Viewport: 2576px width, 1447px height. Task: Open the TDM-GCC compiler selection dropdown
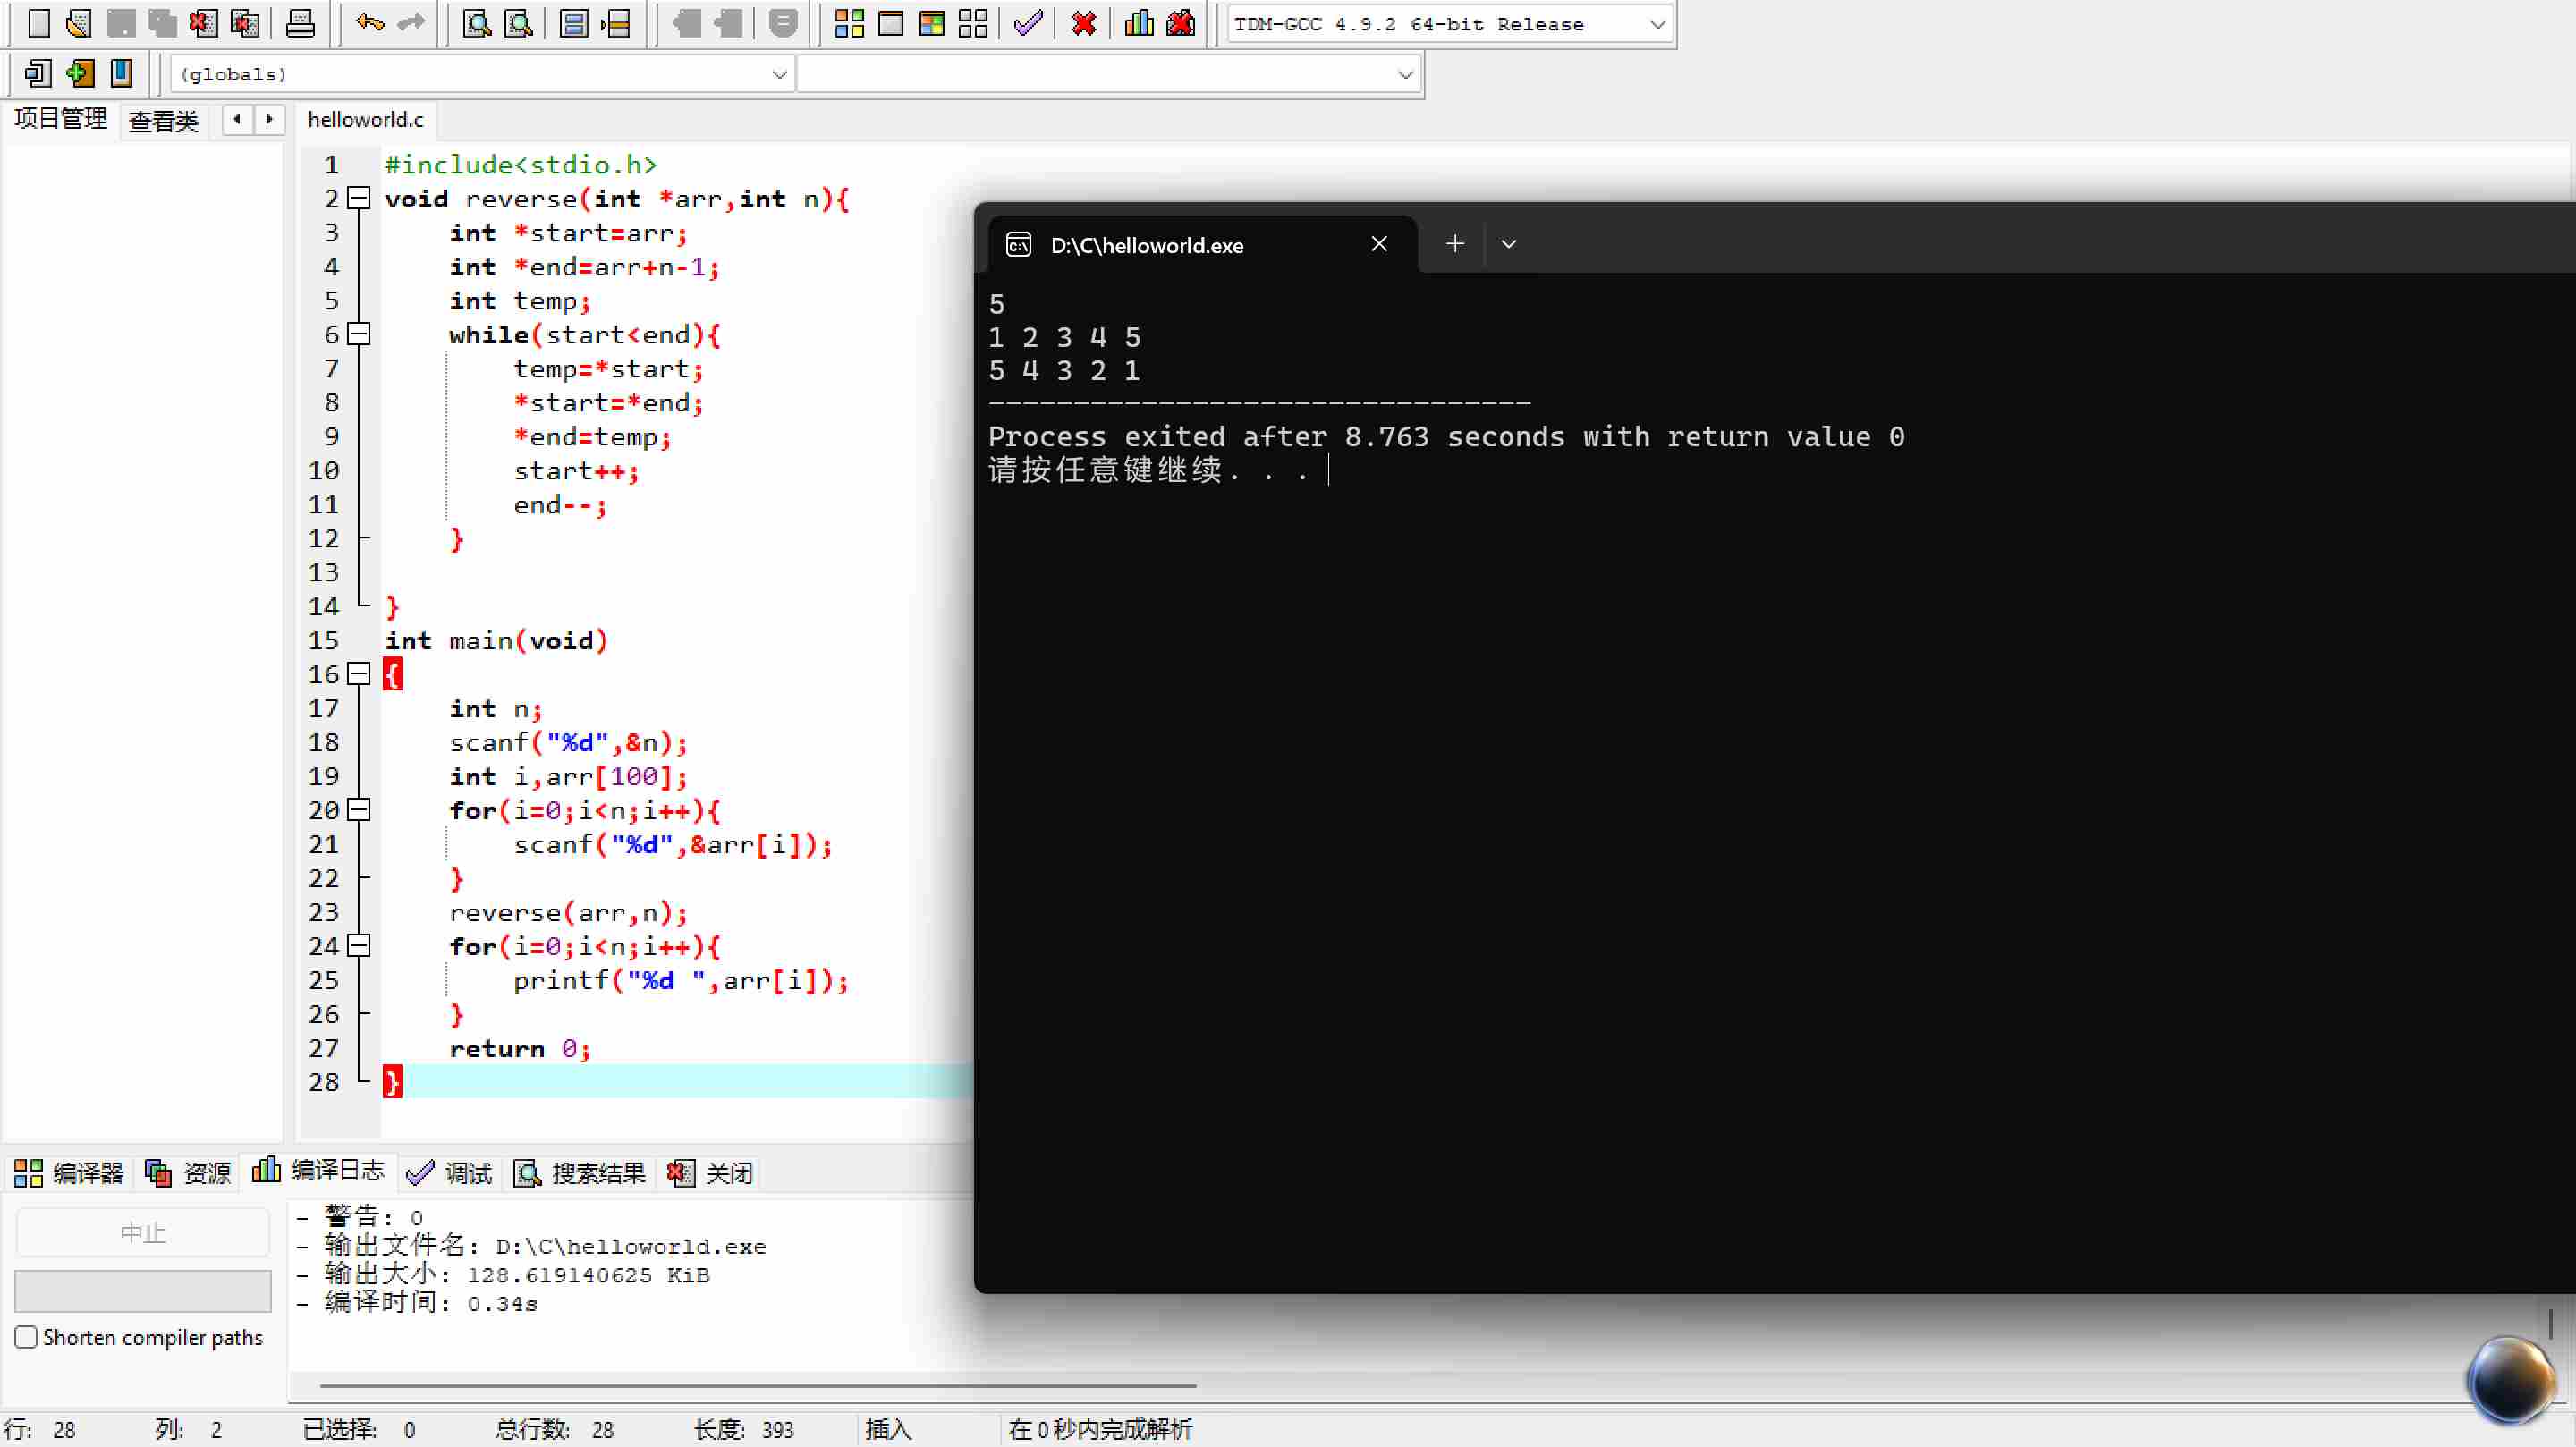pos(1656,24)
